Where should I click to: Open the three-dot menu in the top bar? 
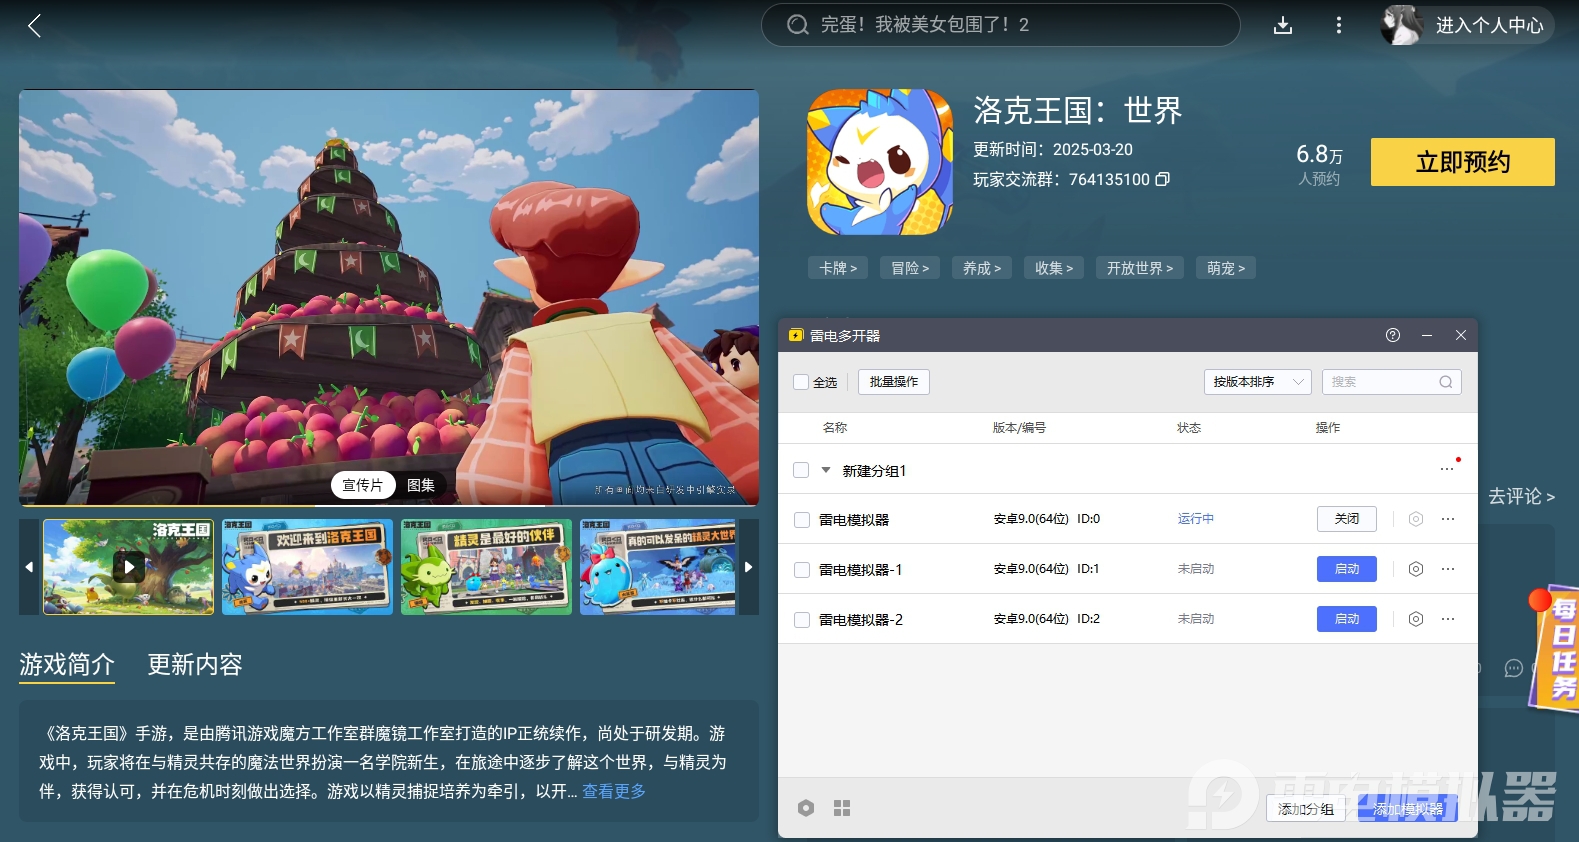(1339, 26)
